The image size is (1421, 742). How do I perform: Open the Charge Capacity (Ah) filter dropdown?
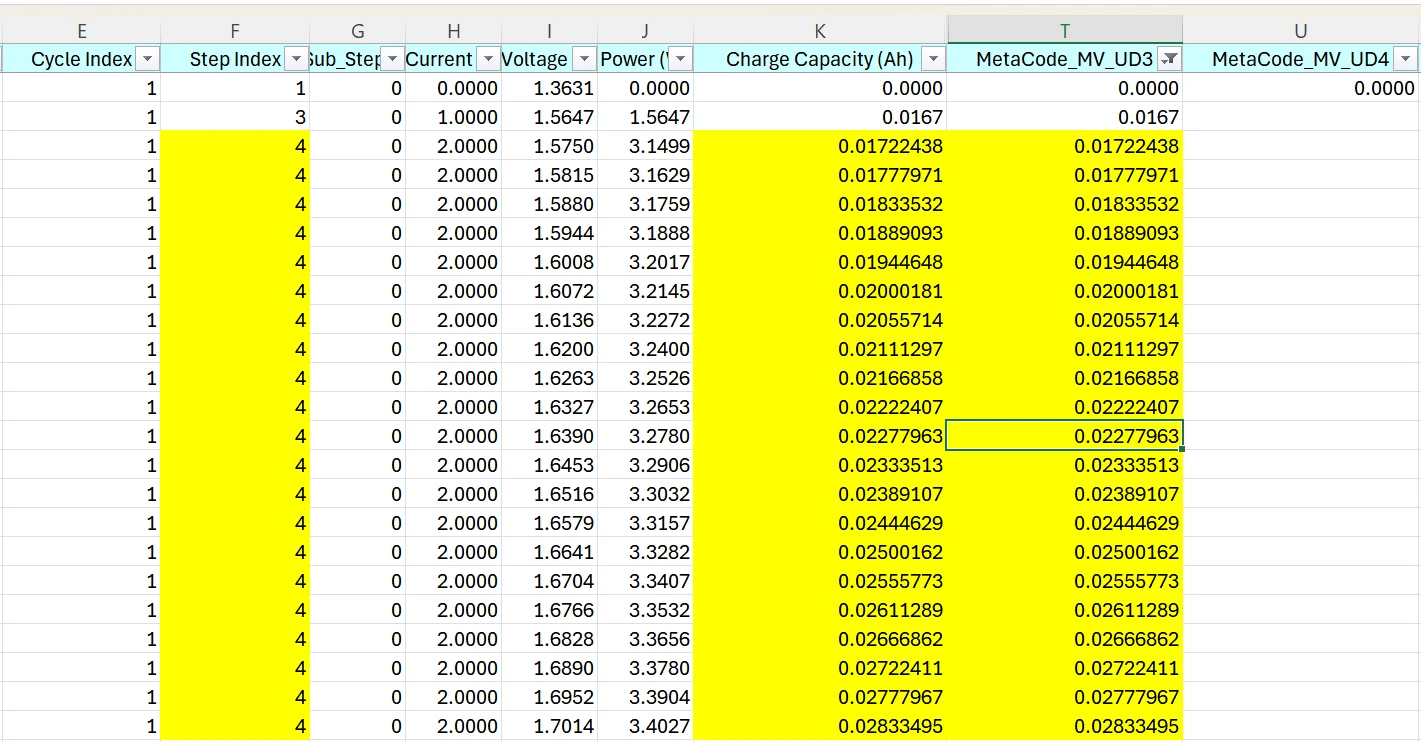coord(932,59)
